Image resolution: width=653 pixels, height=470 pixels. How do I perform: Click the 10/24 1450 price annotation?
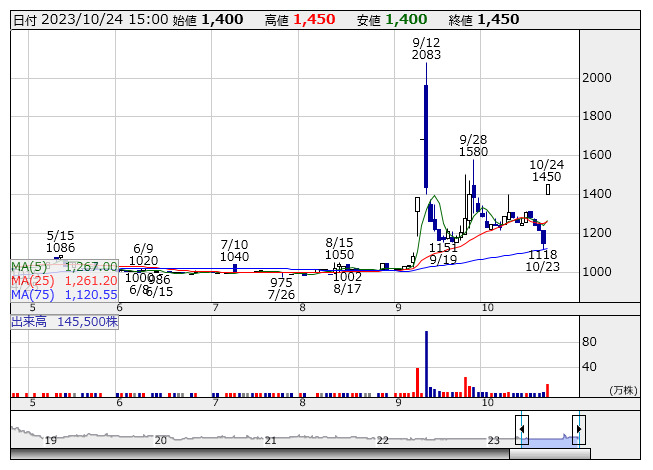[x=547, y=170]
